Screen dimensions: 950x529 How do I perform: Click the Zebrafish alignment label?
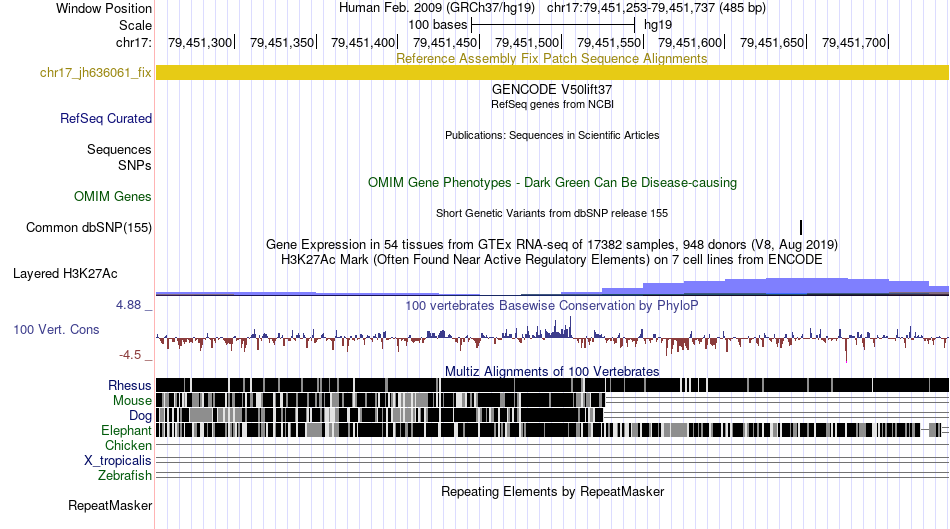[x=125, y=476]
